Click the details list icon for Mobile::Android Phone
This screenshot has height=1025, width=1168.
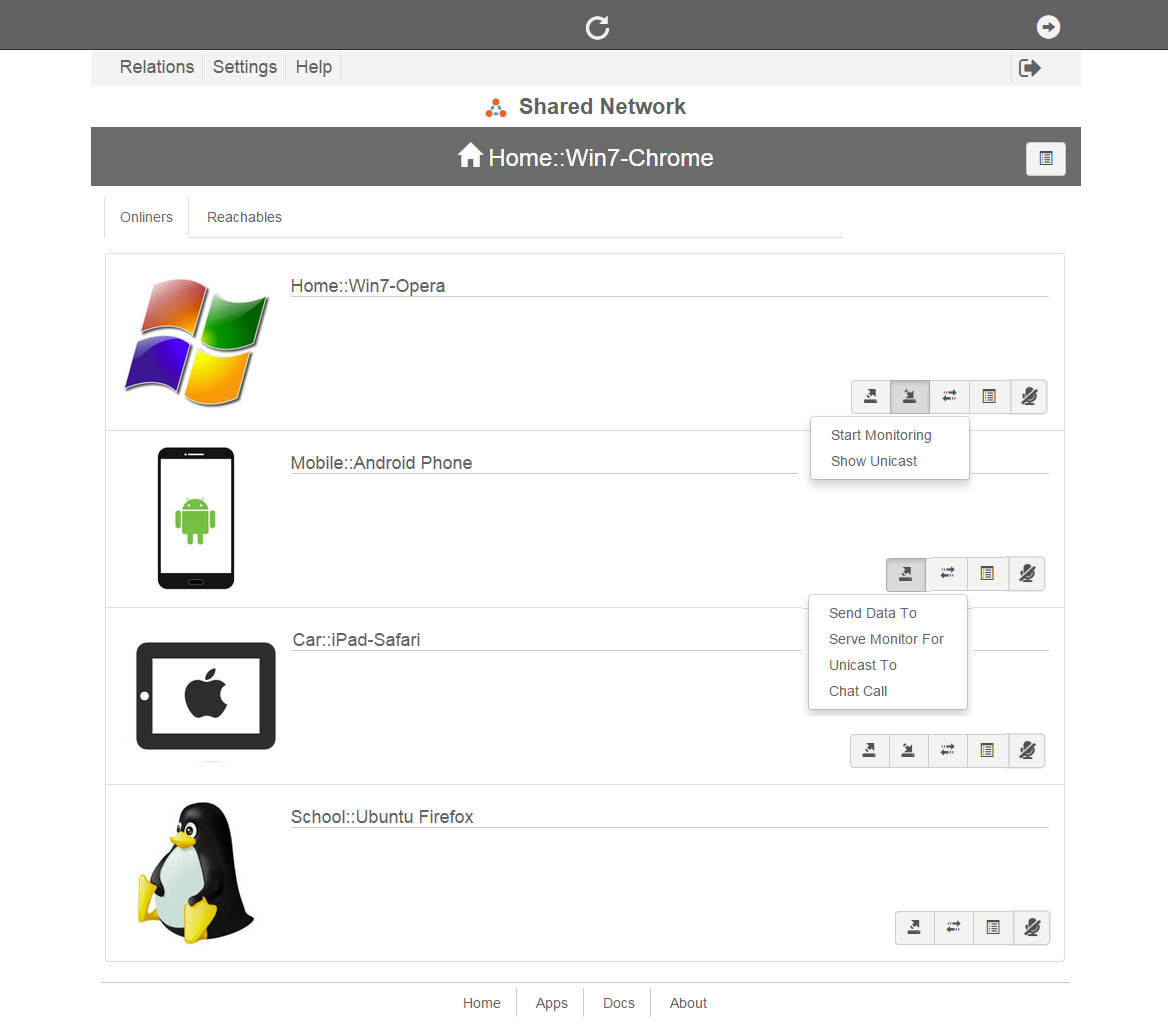pos(987,574)
